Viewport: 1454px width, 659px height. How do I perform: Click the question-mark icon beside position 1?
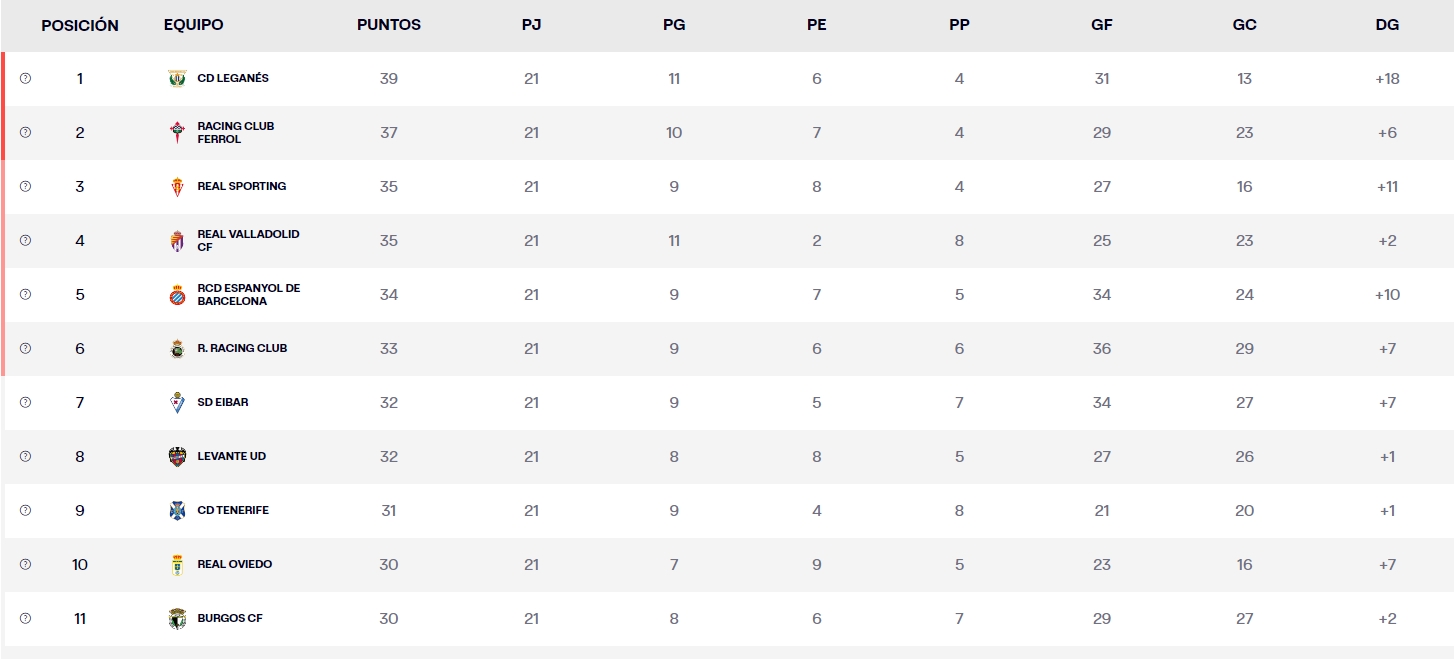coord(25,78)
